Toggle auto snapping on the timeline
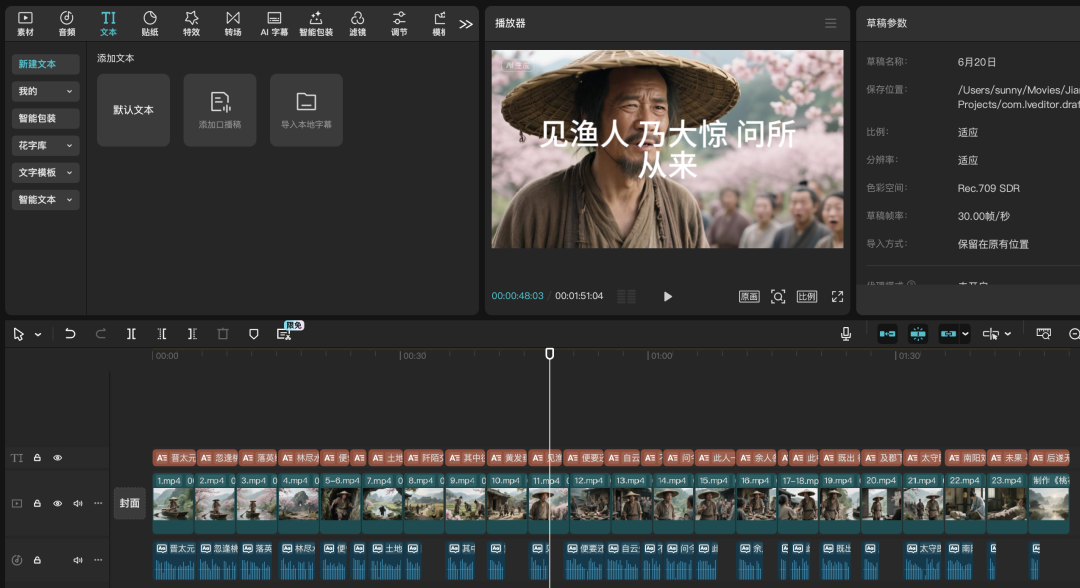Screen dimensions: 1080x588 pyautogui.click(x=918, y=334)
